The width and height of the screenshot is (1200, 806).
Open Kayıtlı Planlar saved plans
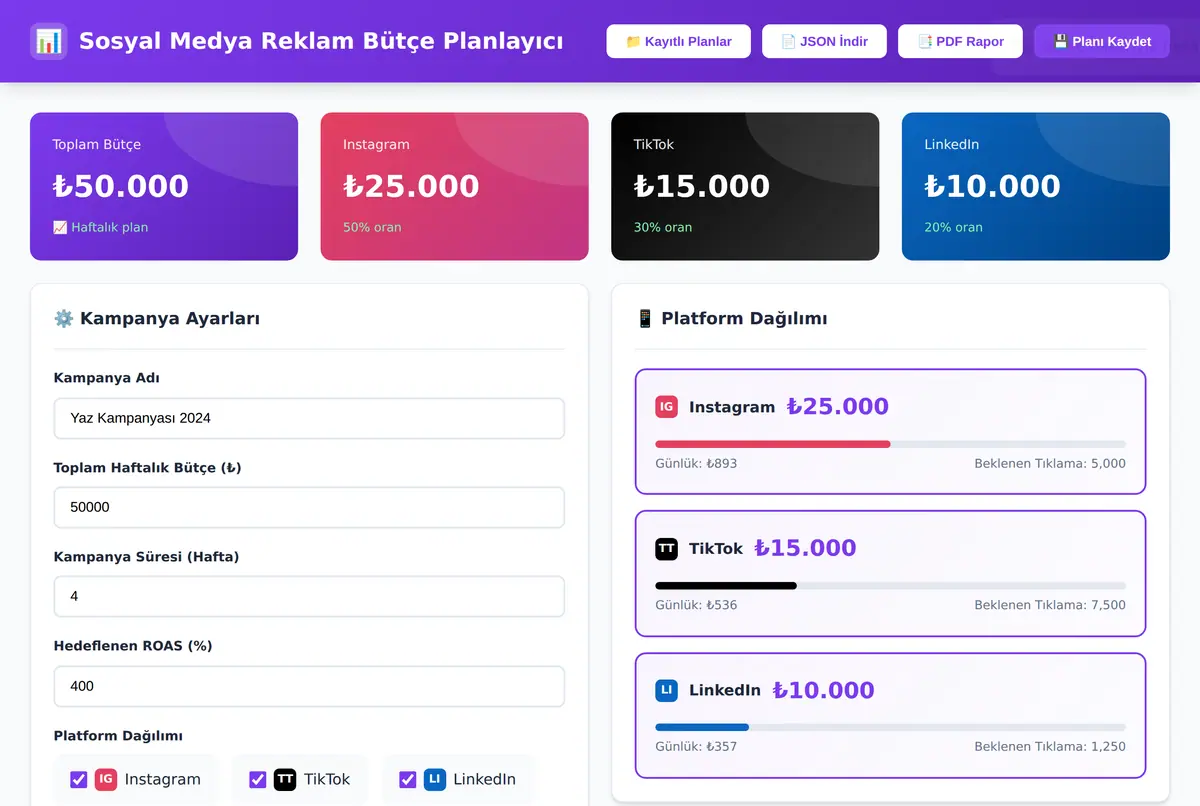point(678,41)
